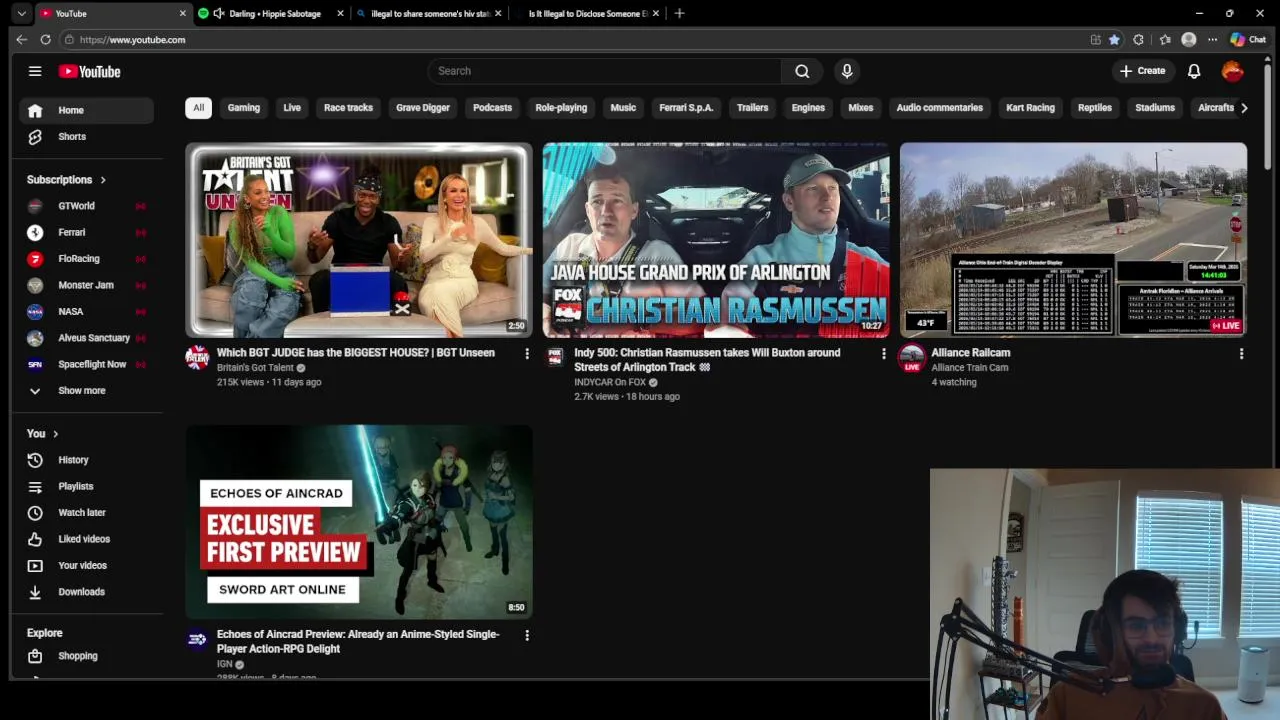Viewport: 1280px width, 720px height.
Task: Open Liked videos in the sidebar
Action: pos(86,539)
